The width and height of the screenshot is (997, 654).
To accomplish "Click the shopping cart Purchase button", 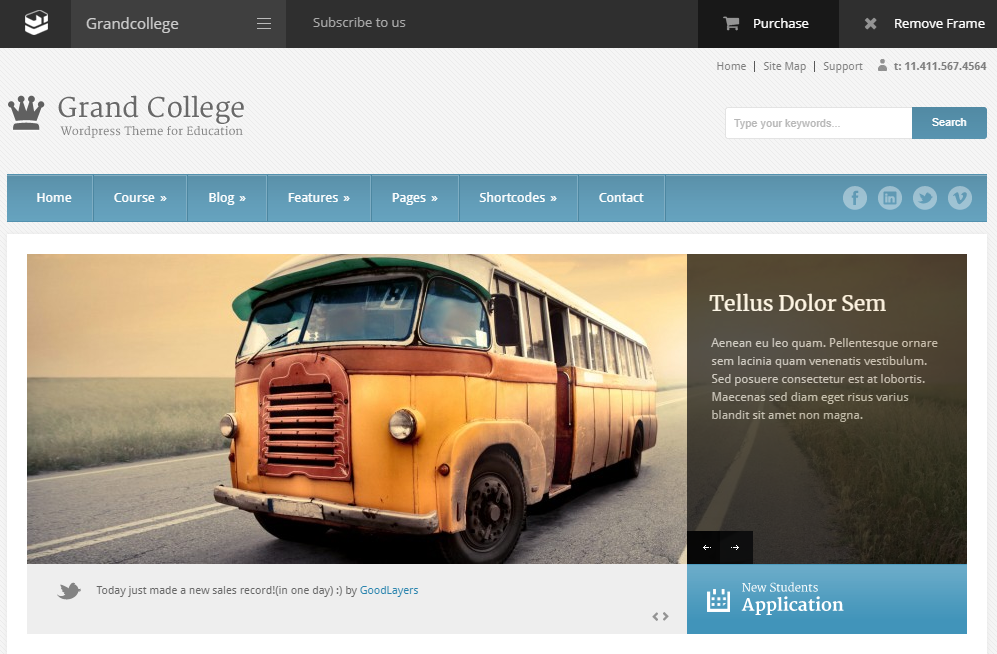I will 768,24.
